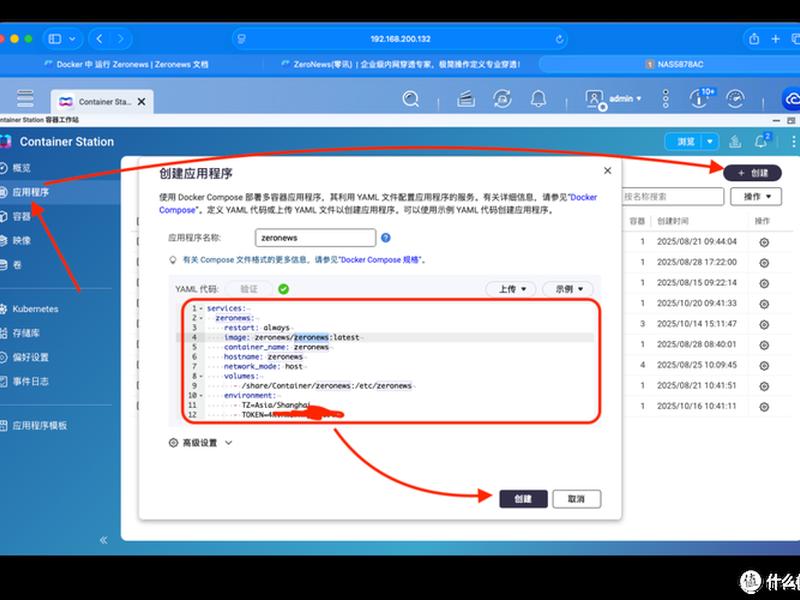The height and width of the screenshot is (600, 800).
Task: Open the three-dot more options icon in QTS toolbar
Action: [666, 98]
